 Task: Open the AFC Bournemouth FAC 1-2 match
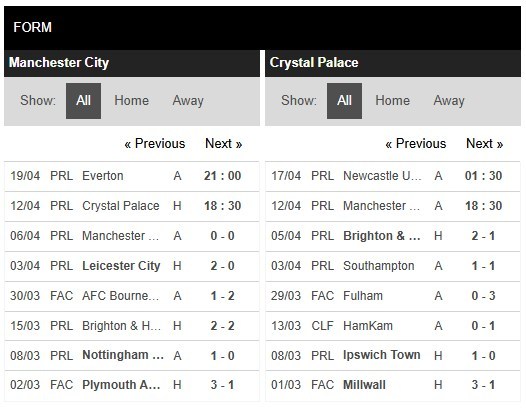[x=132, y=296]
